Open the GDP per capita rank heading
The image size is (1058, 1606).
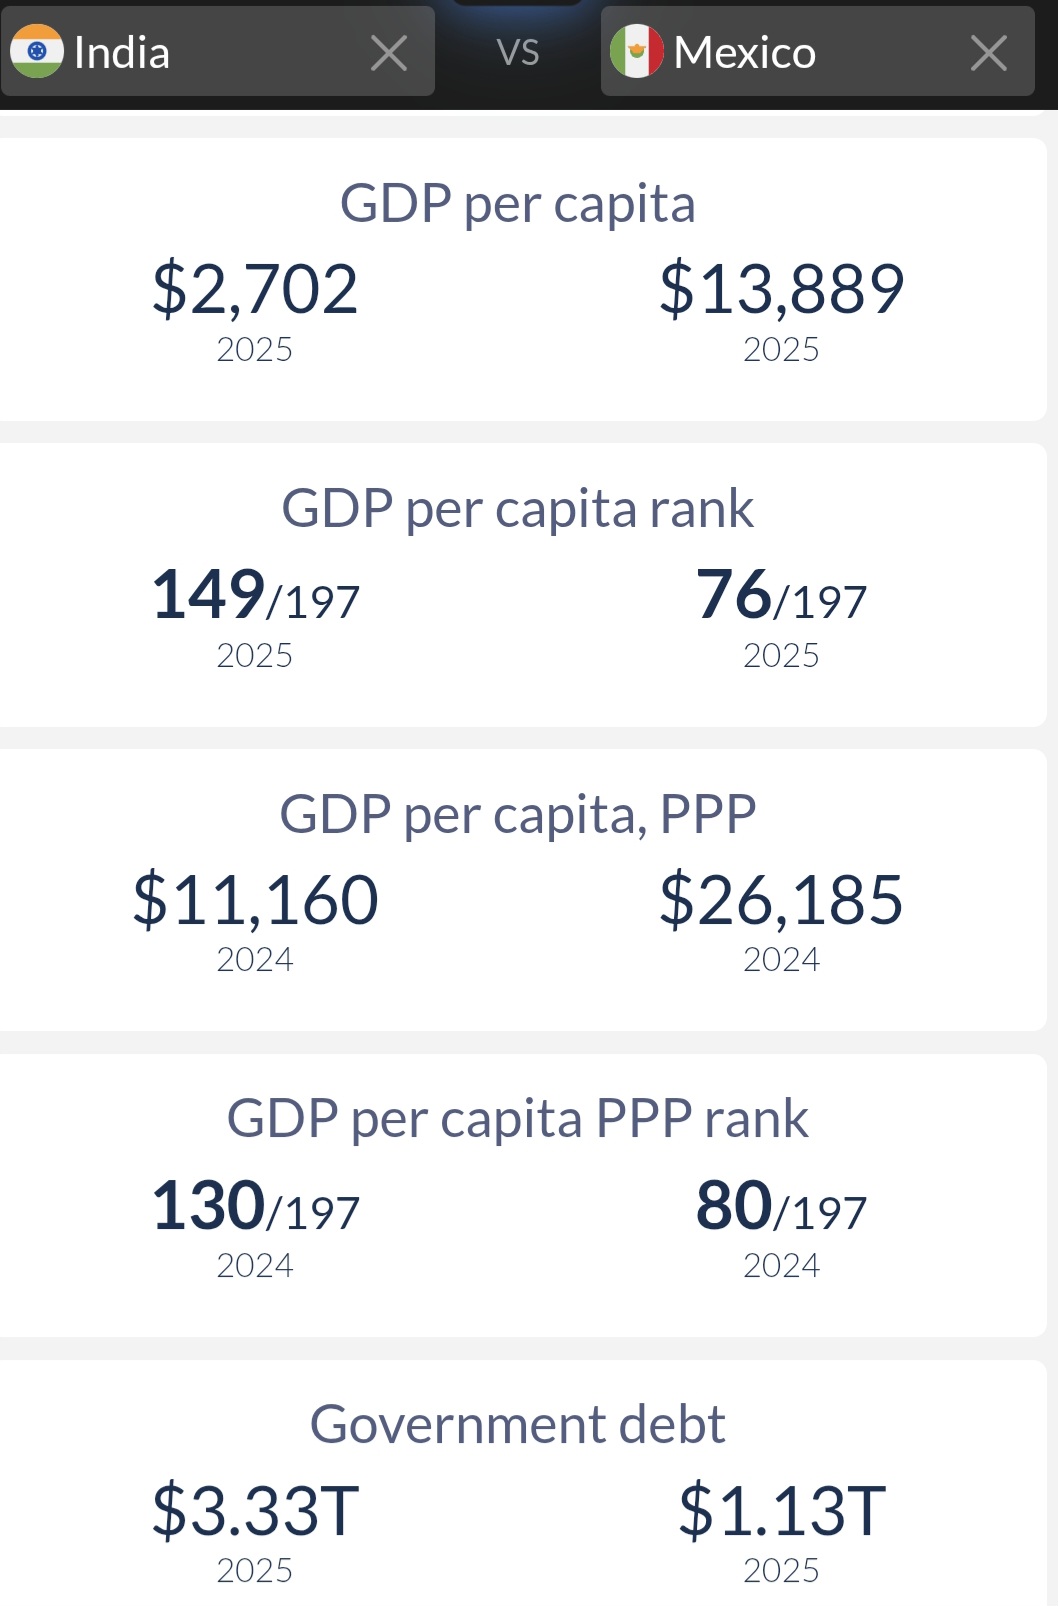coord(518,510)
